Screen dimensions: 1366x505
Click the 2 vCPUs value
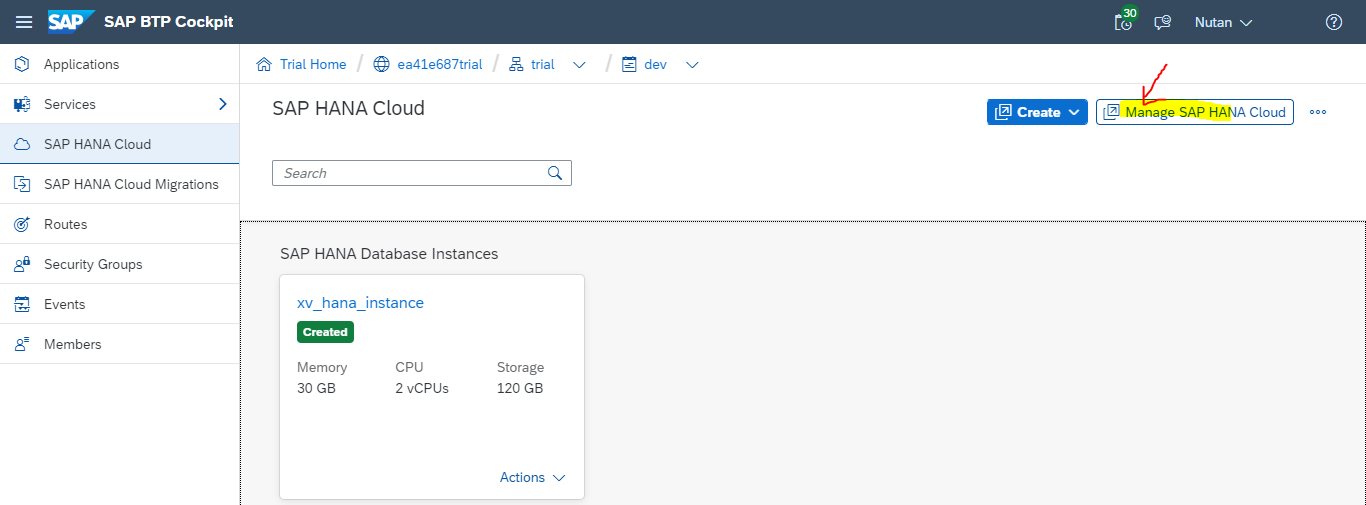pyautogui.click(x=422, y=388)
